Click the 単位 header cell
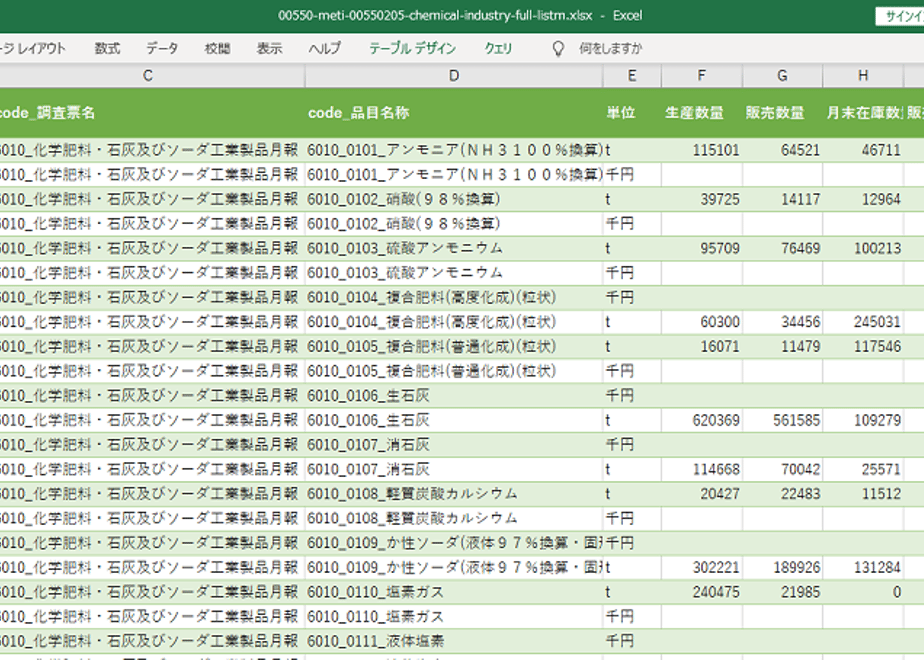This screenshot has width=924, height=660. [x=632, y=113]
